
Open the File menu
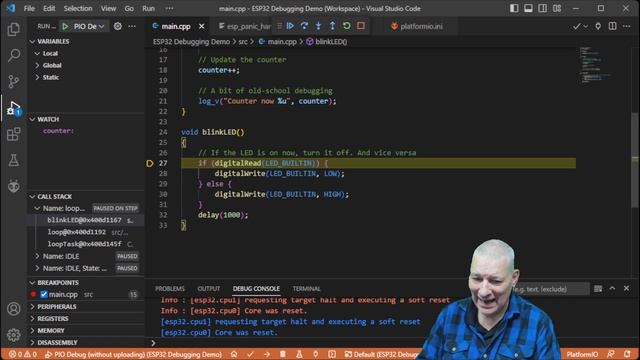(29, 8)
